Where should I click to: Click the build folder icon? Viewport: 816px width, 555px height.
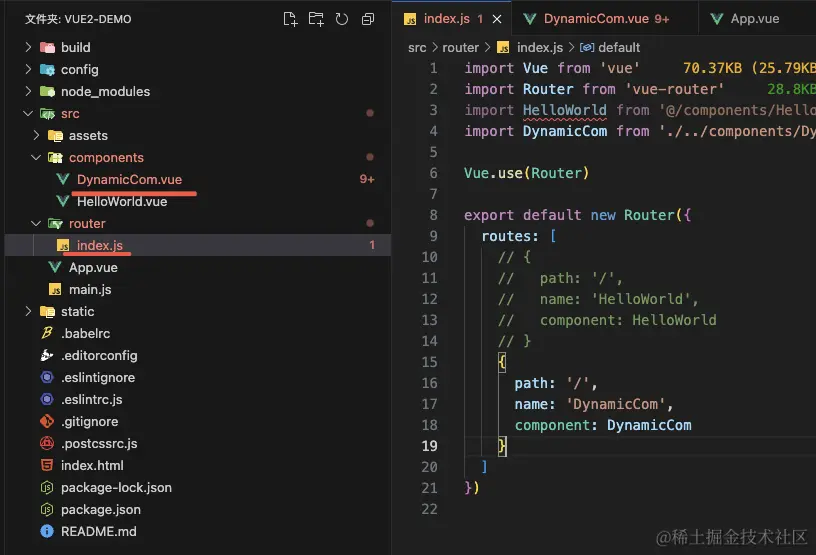point(47,47)
